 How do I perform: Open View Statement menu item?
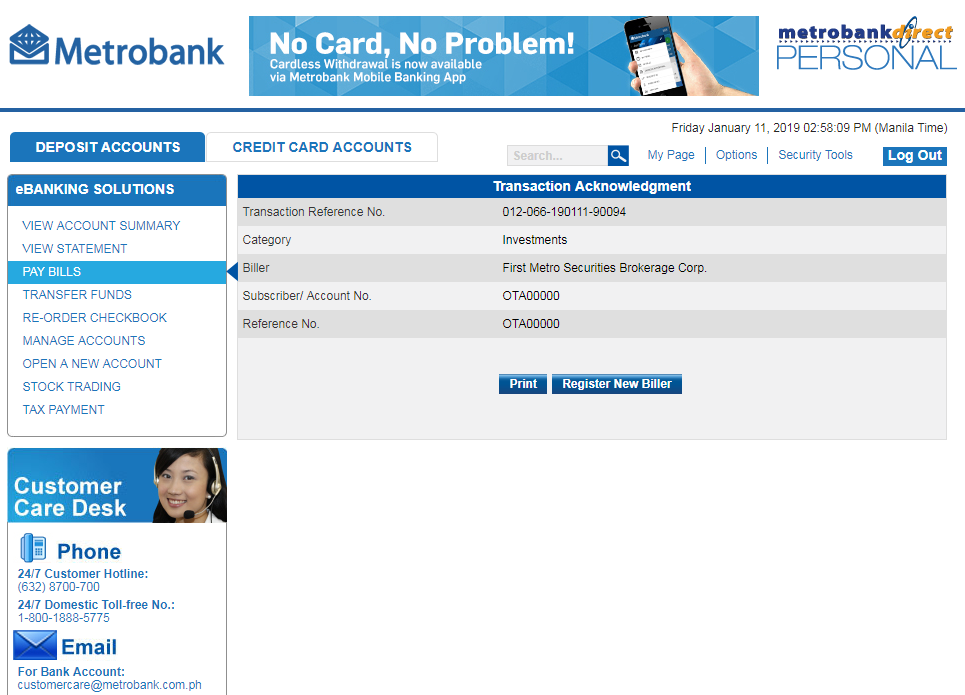[x=74, y=249]
